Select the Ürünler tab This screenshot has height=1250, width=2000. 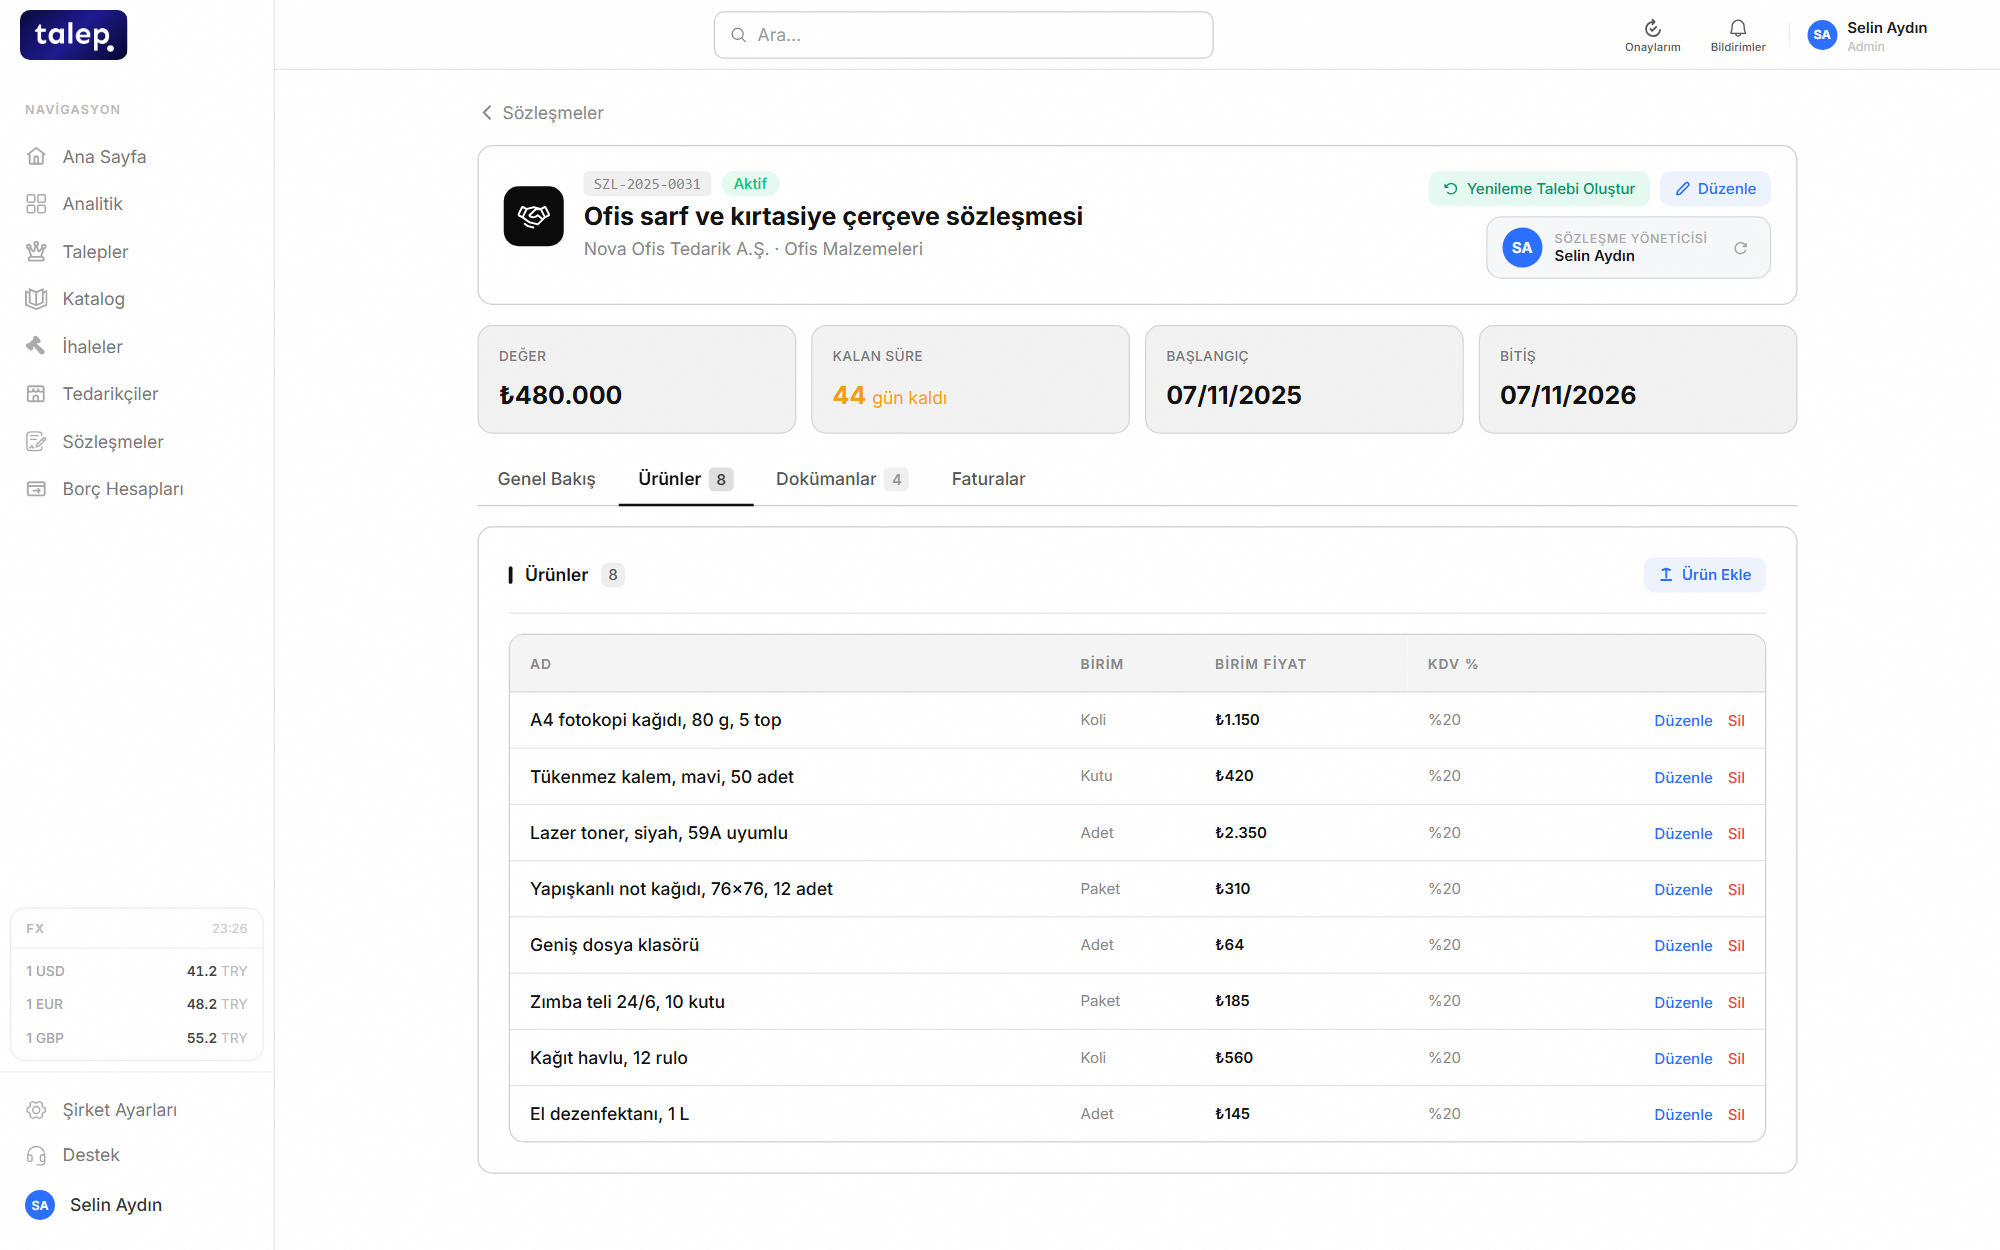(x=686, y=479)
